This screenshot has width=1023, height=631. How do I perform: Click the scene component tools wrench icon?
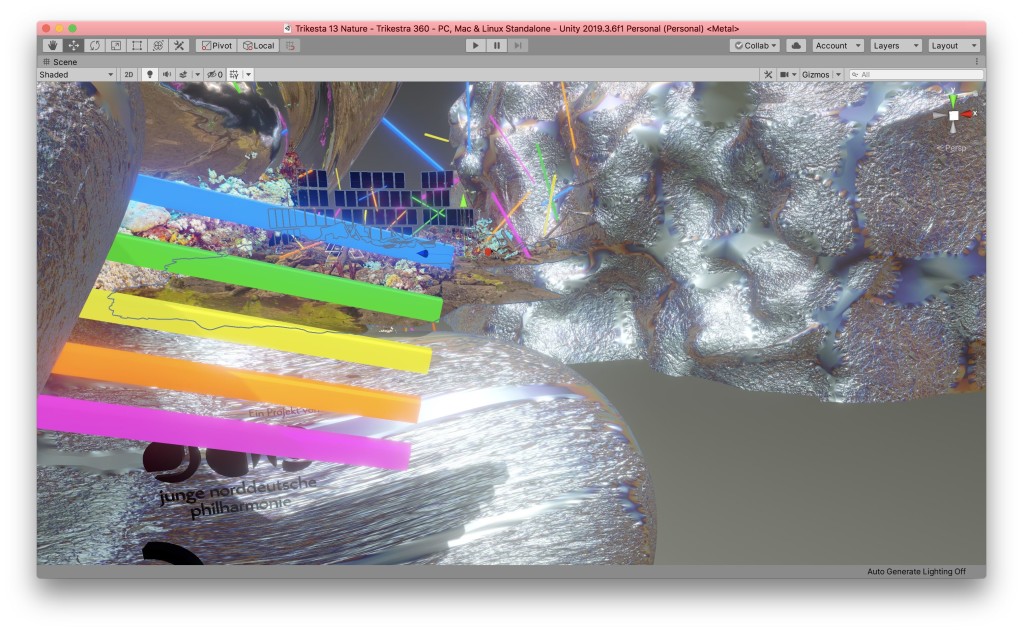pyautogui.click(x=768, y=75)
